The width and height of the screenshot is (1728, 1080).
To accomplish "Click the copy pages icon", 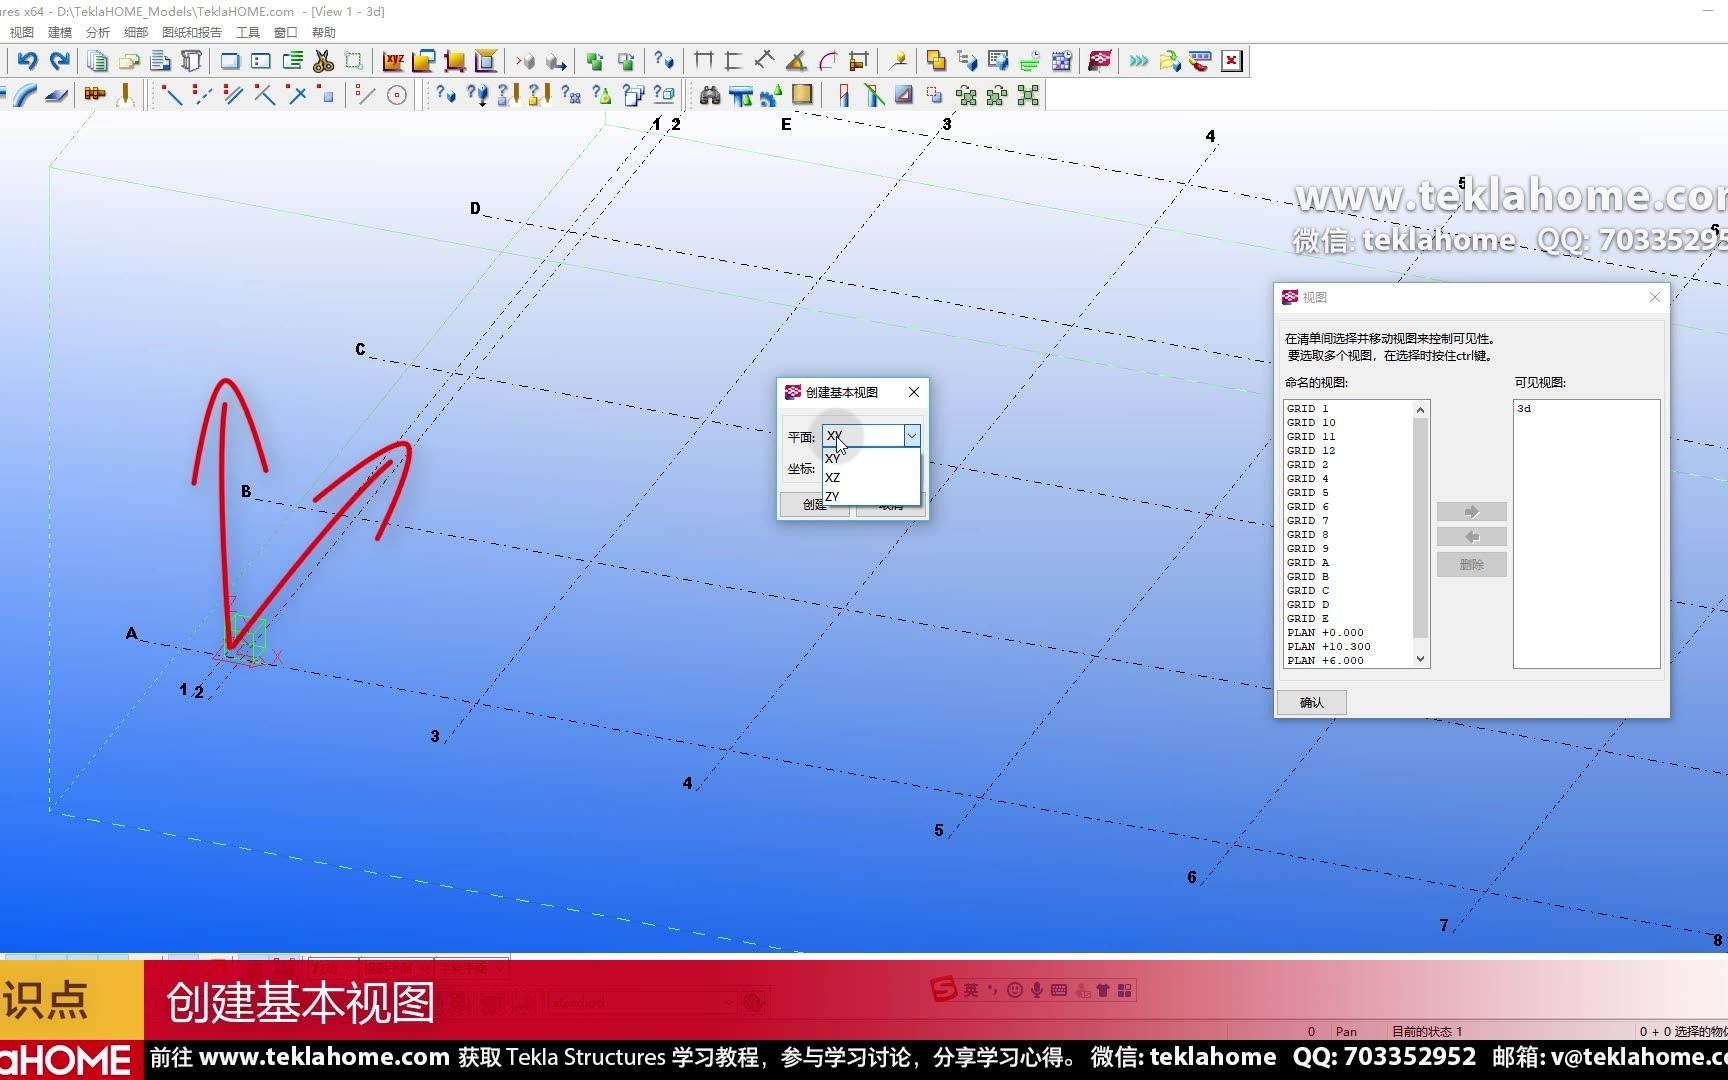I will point(97,61).
